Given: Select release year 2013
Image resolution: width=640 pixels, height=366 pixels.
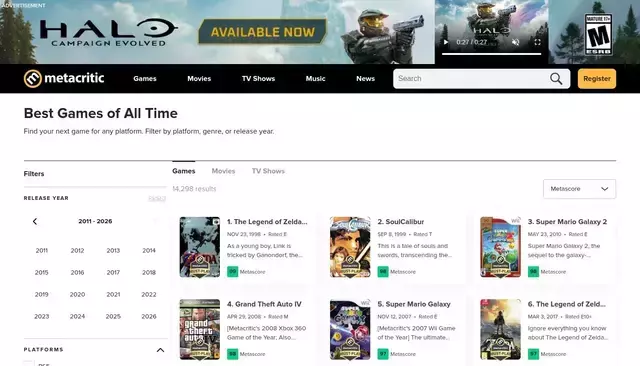Looking at the screenshot, I should [113, 251].
